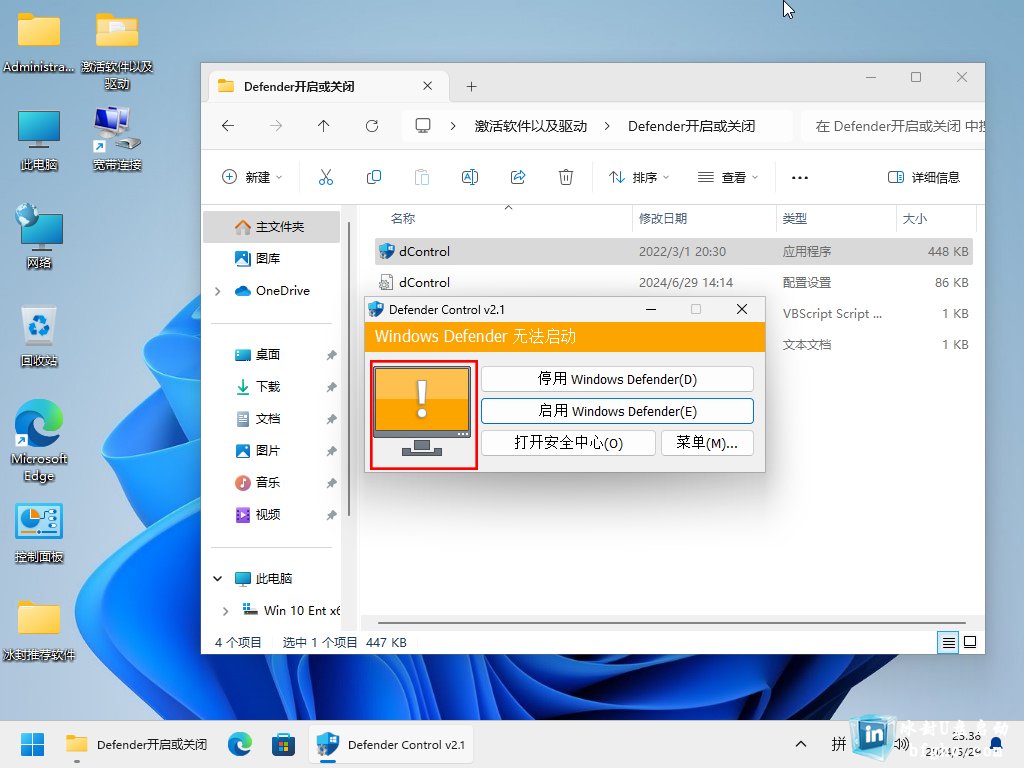Cut the selected file
This screenshot has height=768, width=1024.
(326, 177)
